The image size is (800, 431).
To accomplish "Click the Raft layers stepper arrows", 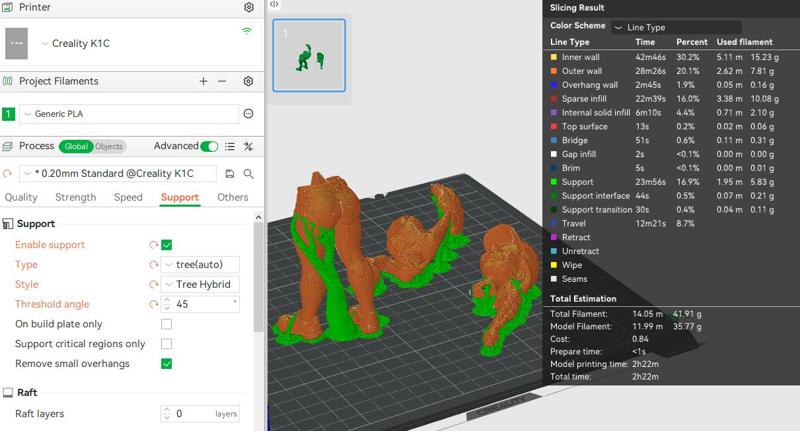I will (167, 414).
